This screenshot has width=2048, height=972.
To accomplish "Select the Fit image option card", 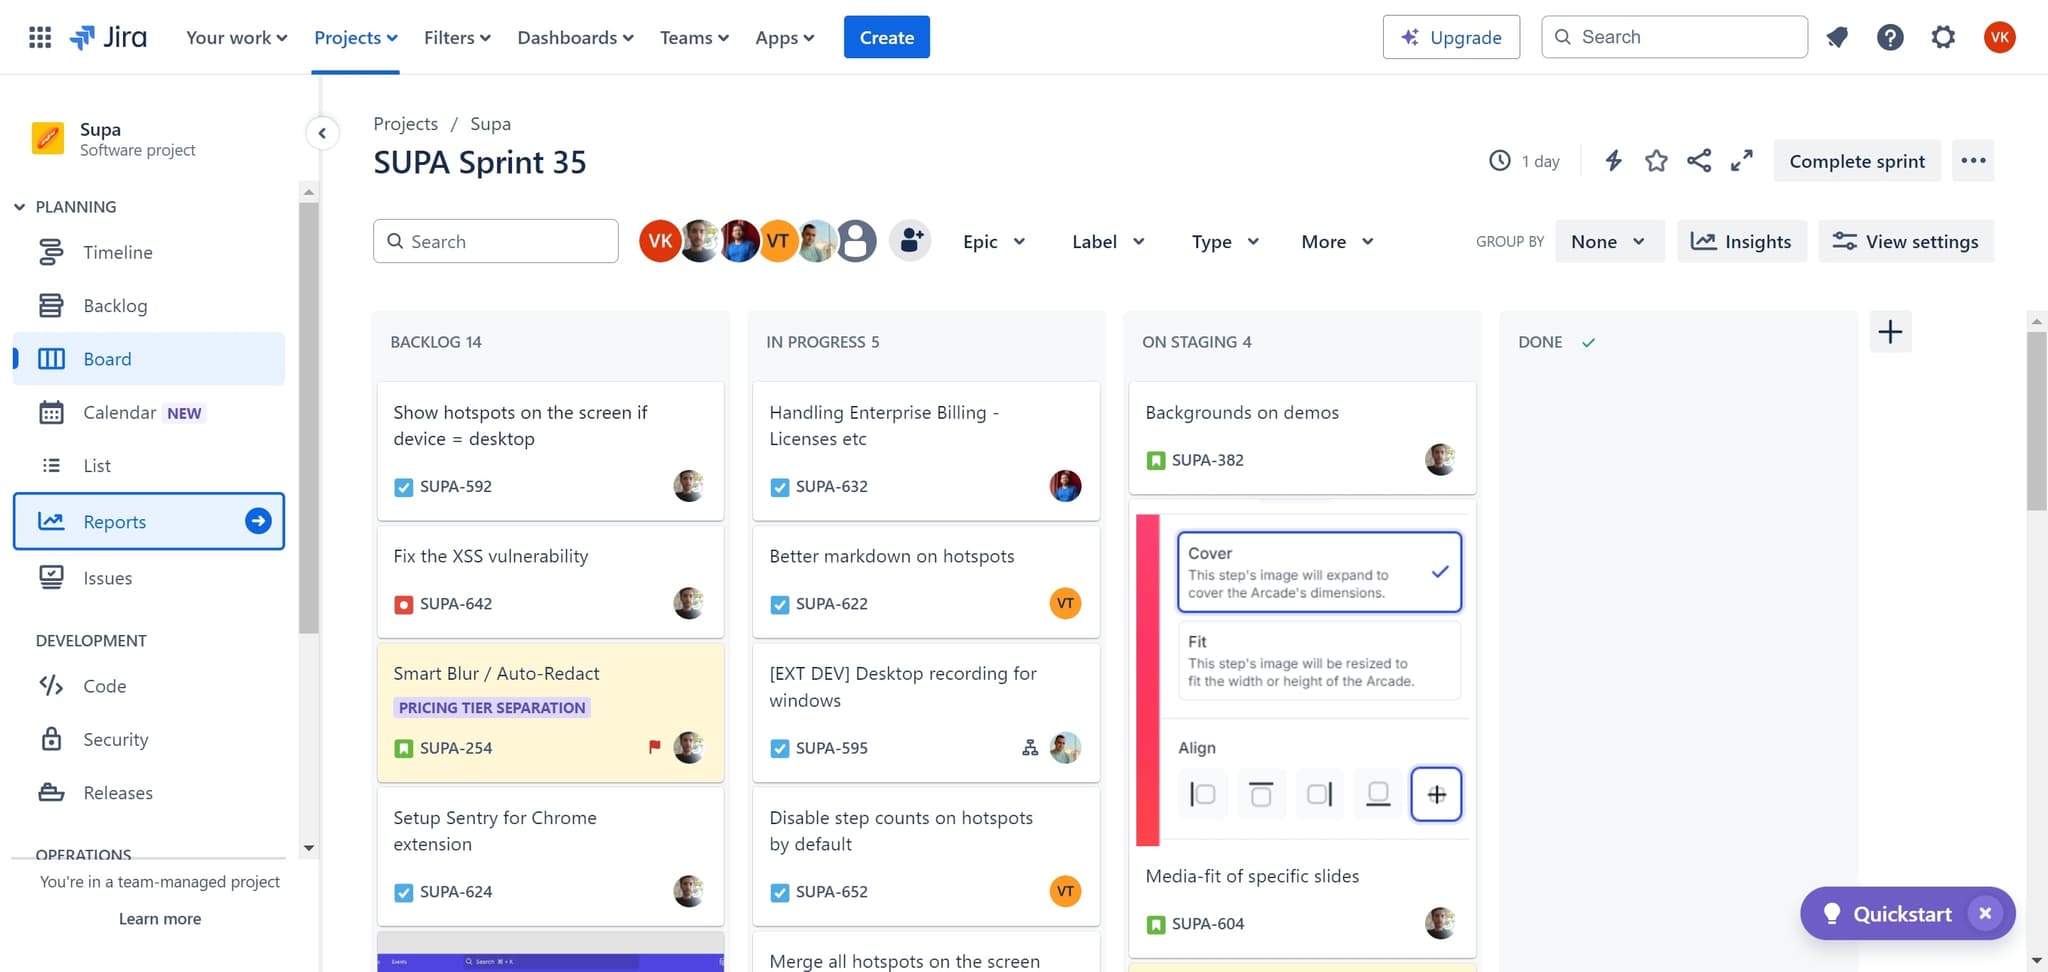I will (1318, 660).
